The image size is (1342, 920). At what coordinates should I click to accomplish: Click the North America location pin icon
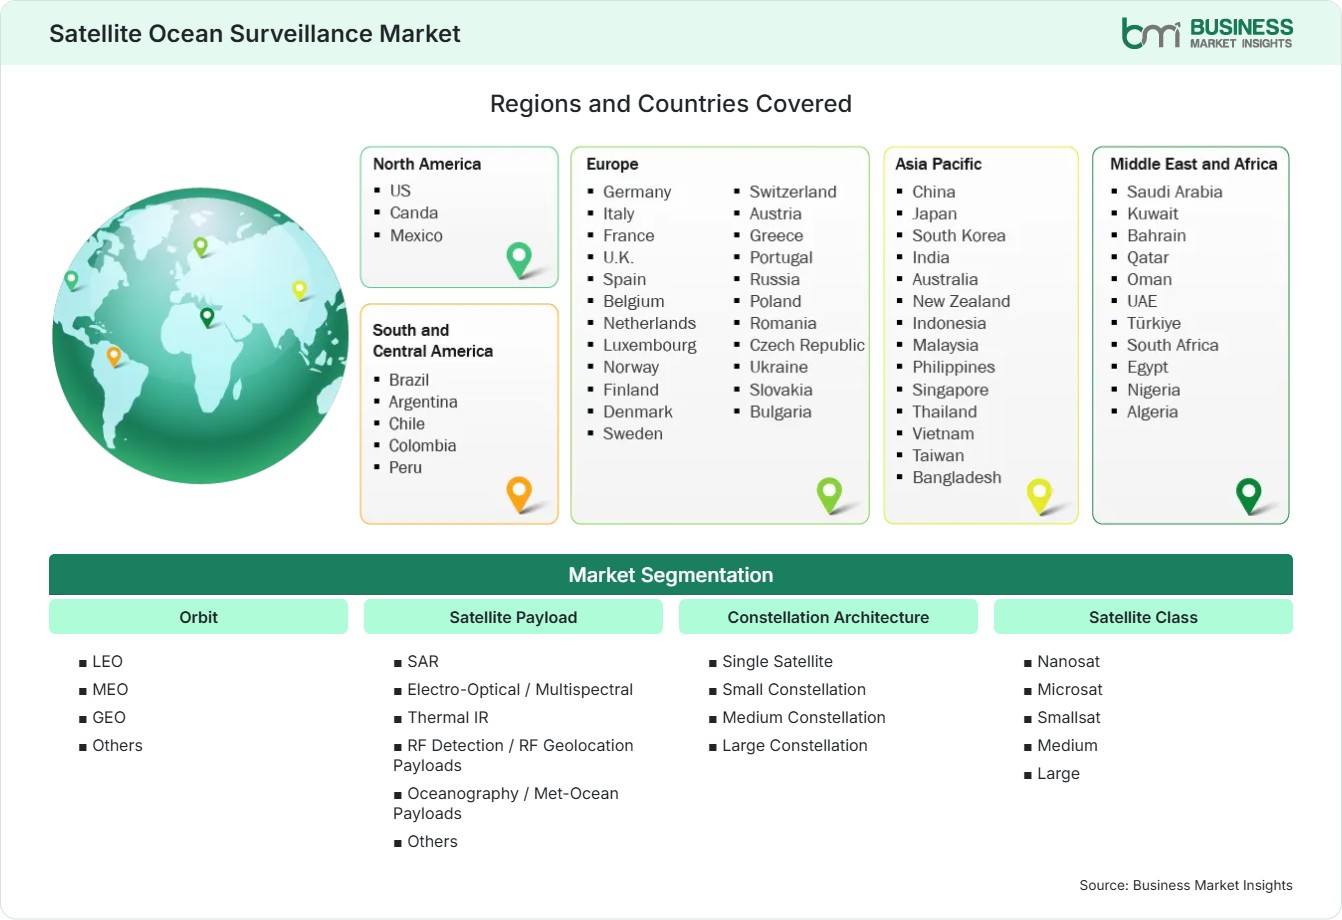(x=519, y=260)
